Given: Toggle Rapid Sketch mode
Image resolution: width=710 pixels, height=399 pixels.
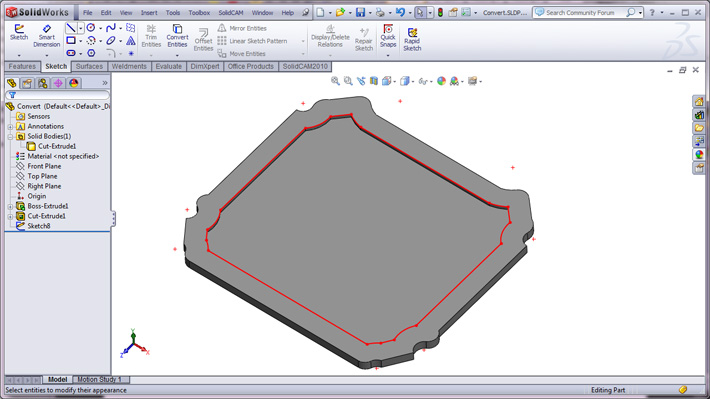Looking at the screenshot, I should 412,39.
